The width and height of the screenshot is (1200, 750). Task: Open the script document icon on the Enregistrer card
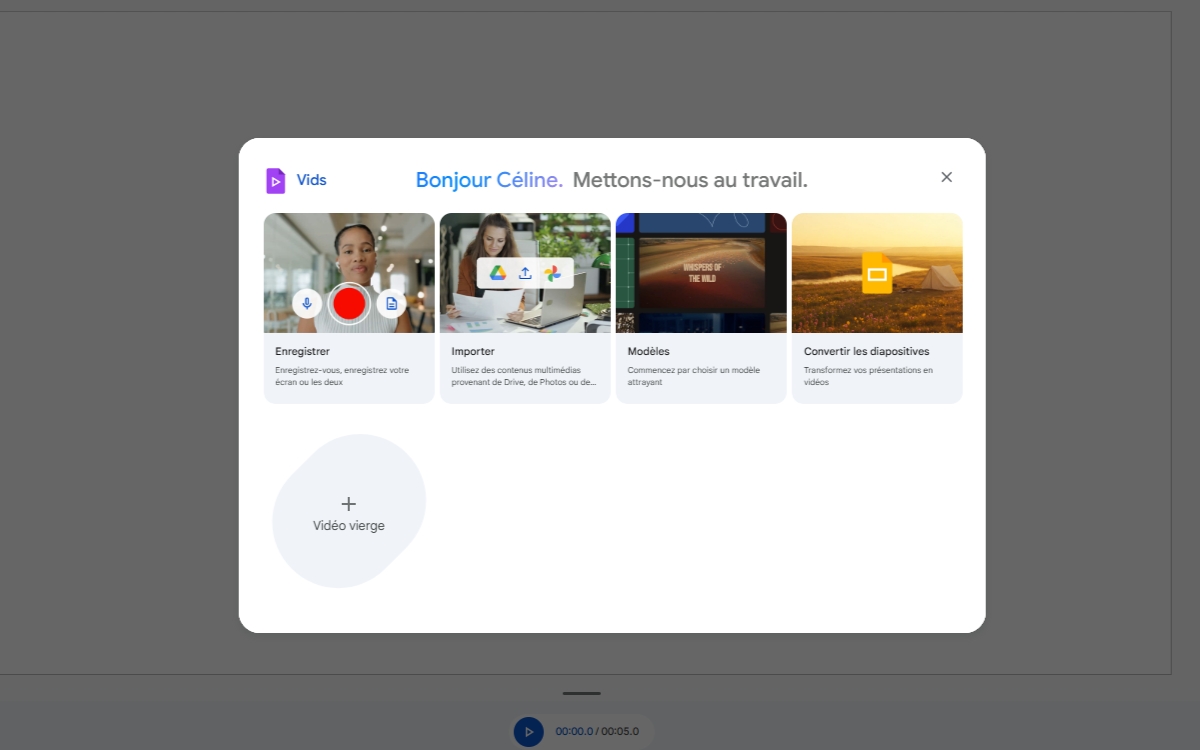point(390,303)
